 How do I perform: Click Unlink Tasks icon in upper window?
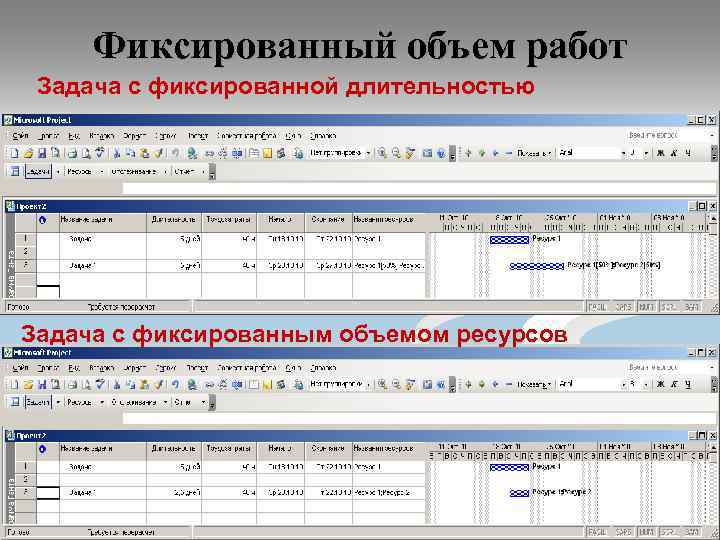[x=223, y=153]
